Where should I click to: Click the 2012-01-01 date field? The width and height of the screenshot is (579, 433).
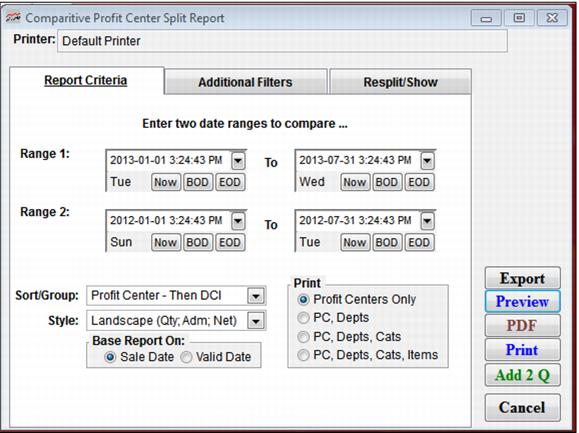169,221
